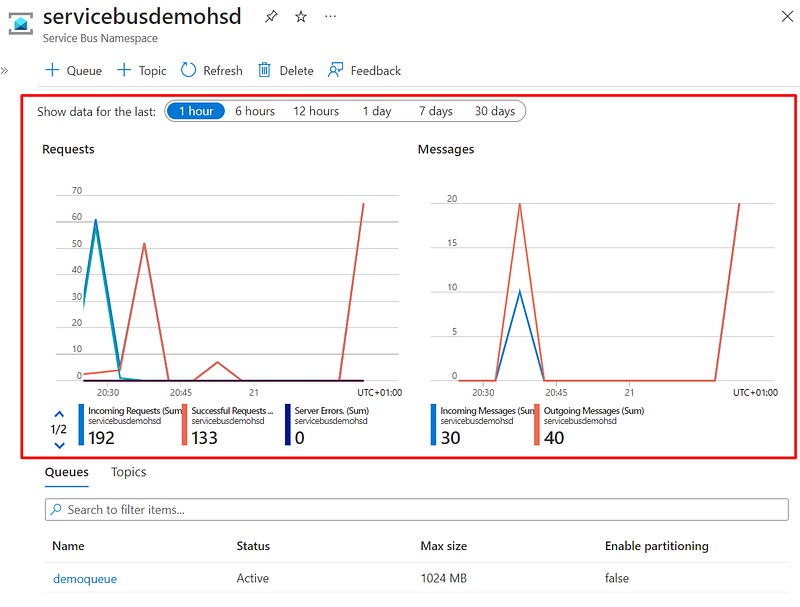This screenshot has width=800, height=607.
Task: Click the Service Bus Namespace subtitle
Action: coord(100,38)
